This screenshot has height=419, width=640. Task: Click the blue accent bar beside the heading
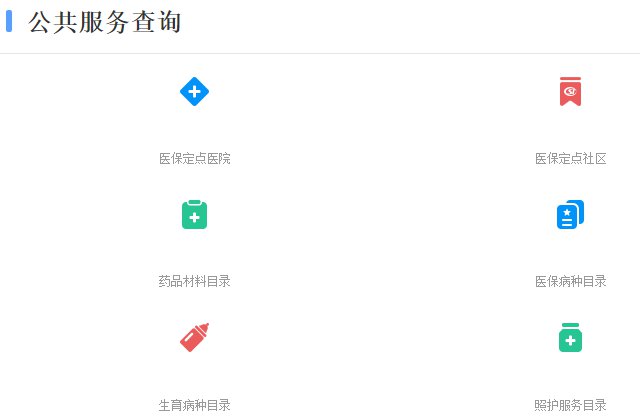coord(9,21)
